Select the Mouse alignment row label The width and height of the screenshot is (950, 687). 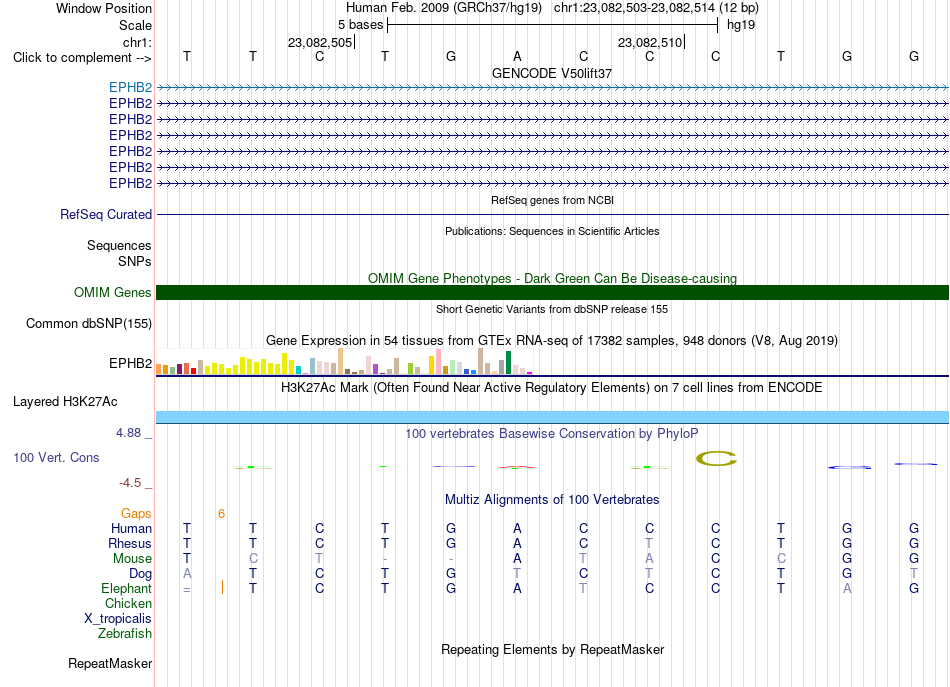[x=132, y=559]
